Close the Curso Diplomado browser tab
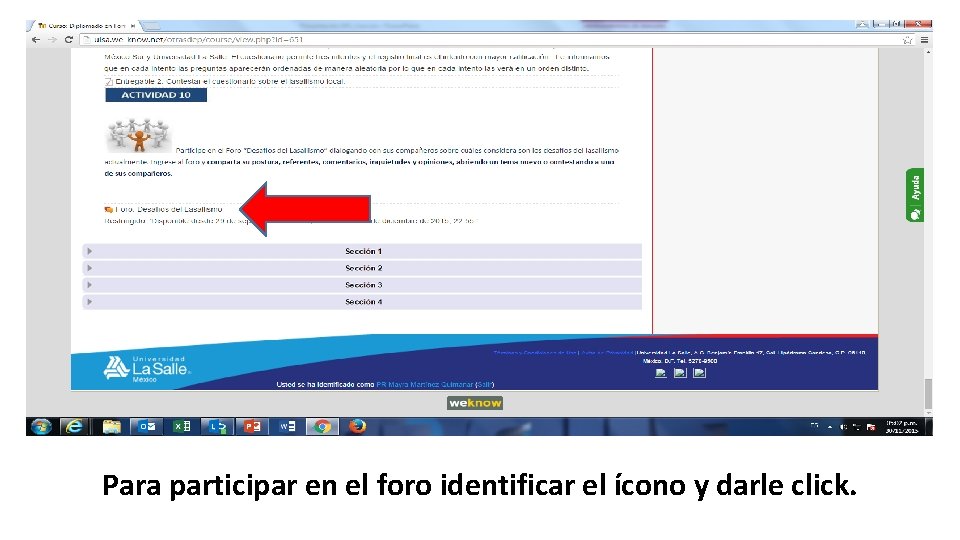Viewport: 960px width, 540px height. 133,26
